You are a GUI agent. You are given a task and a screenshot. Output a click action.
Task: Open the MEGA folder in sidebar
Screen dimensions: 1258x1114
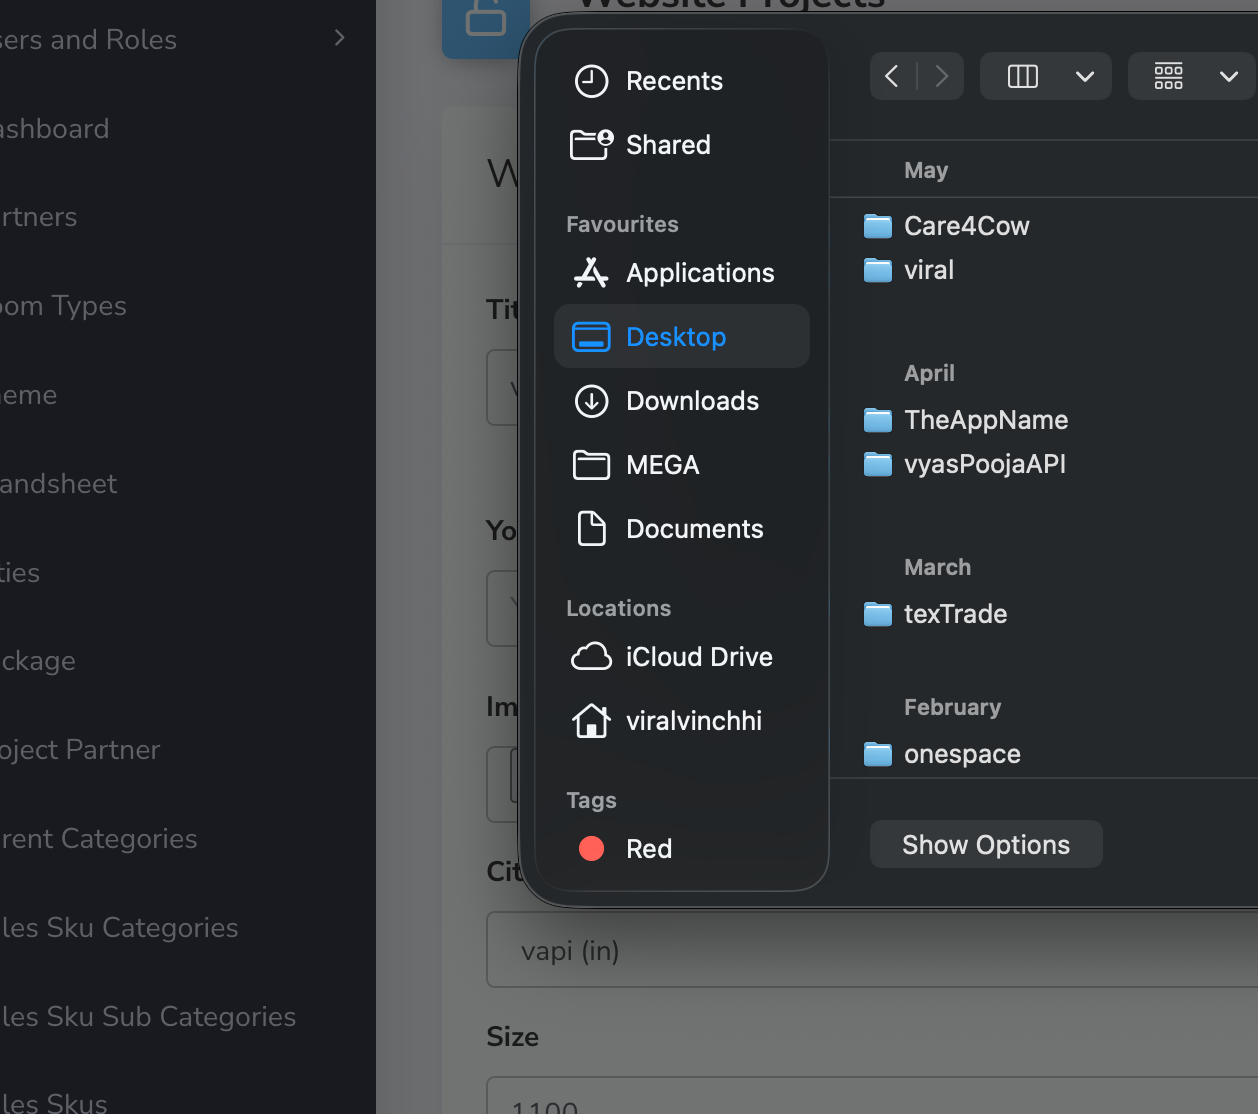pyautogui.click(x=661, y=465)
